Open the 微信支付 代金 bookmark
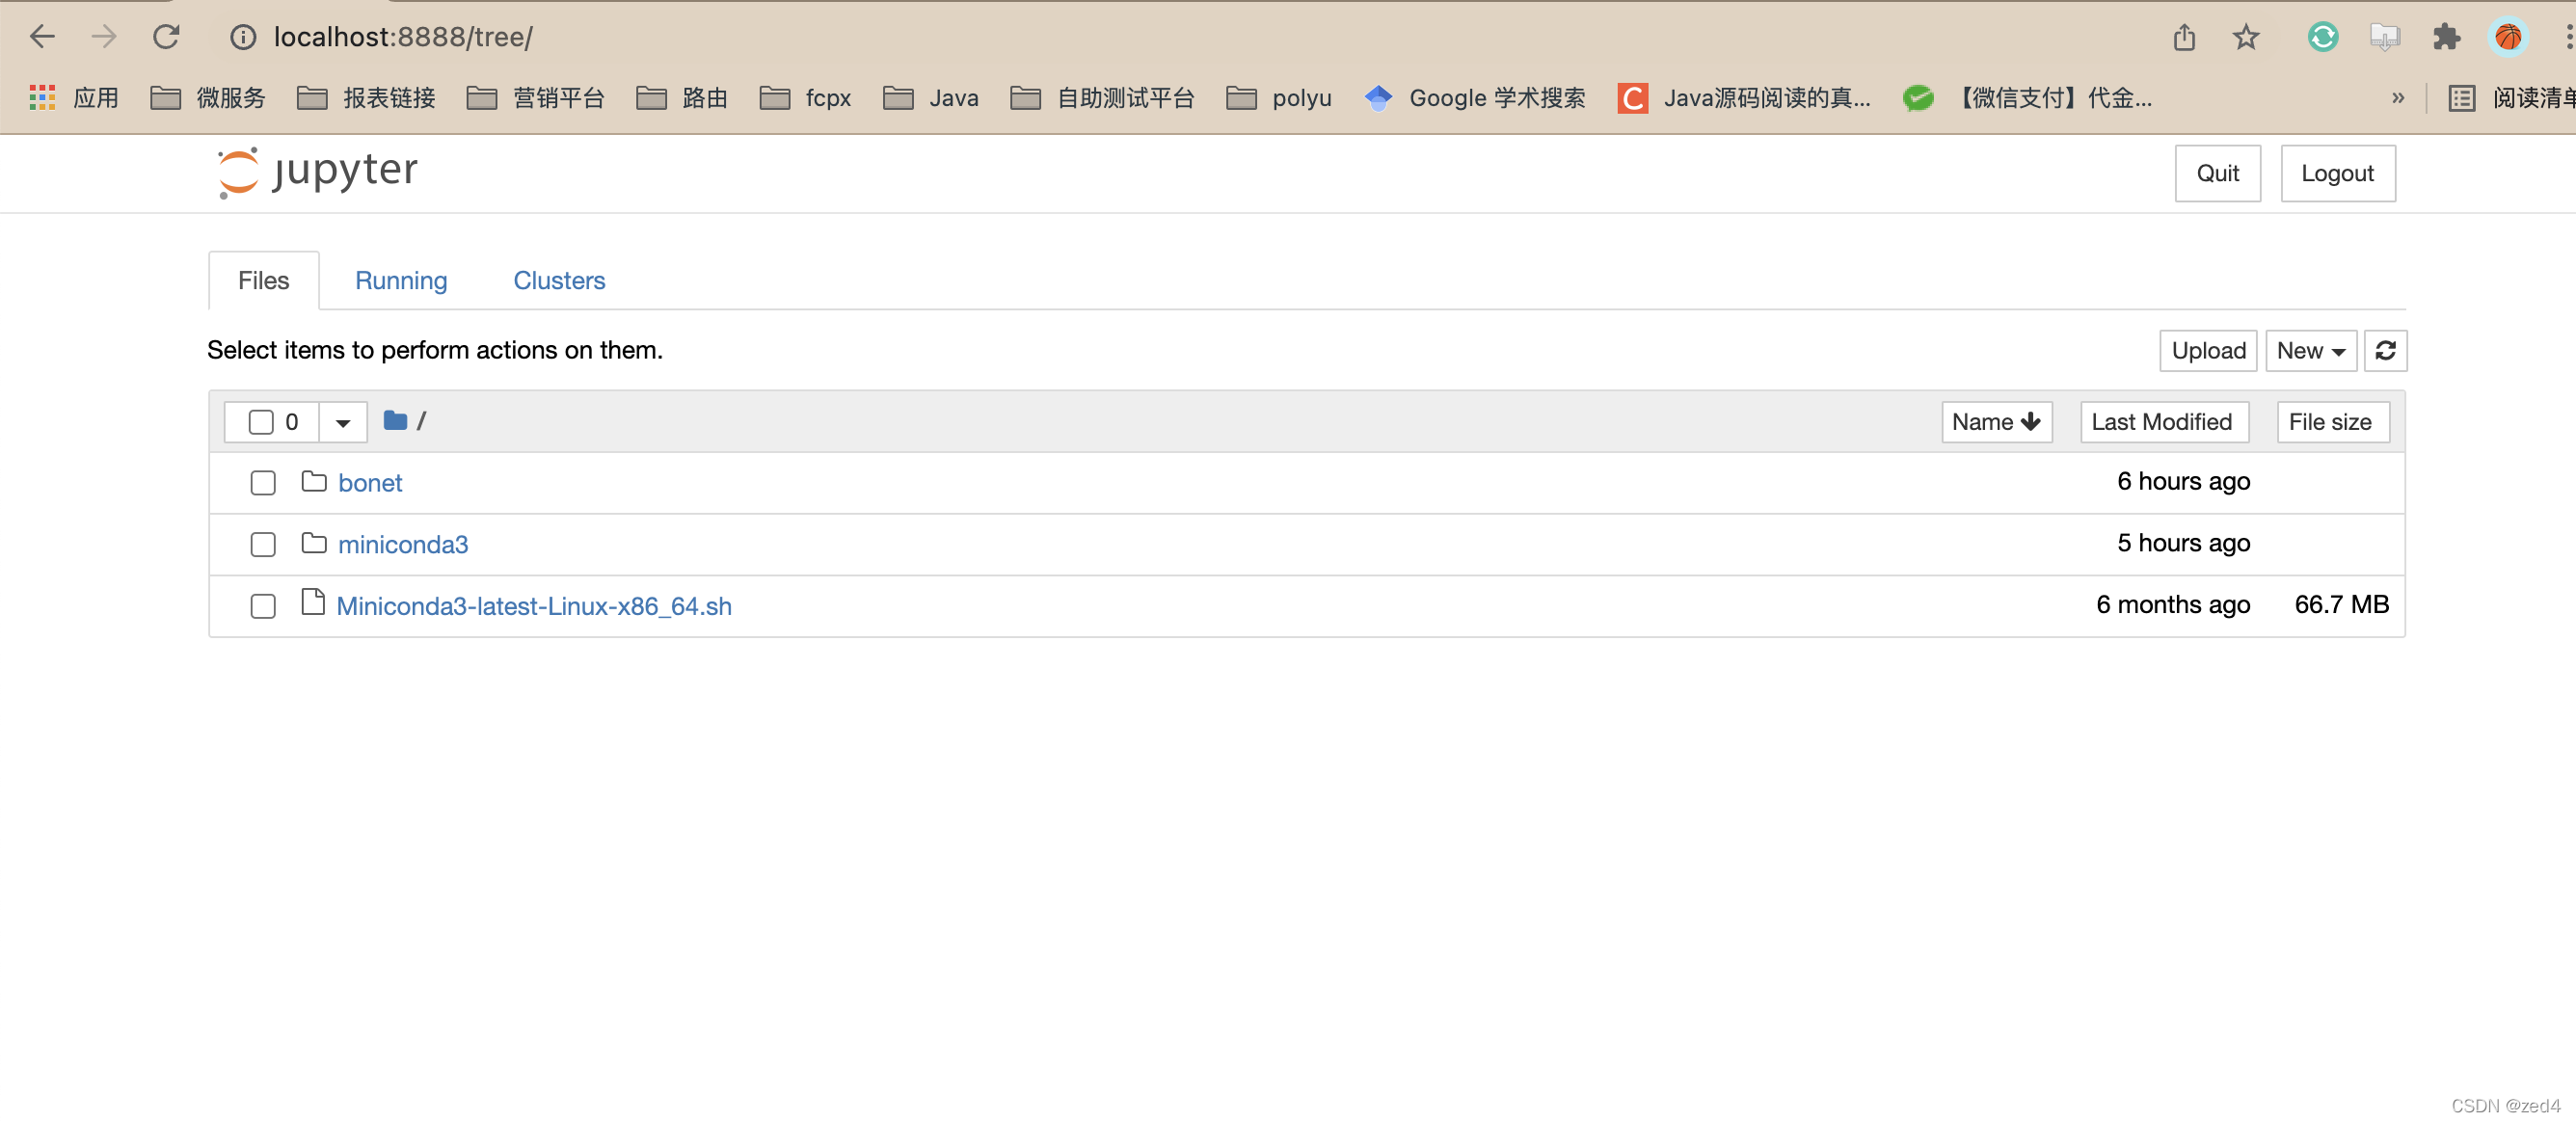Viewport: 2576px width, 1122px height. (x=2028, y=98)
